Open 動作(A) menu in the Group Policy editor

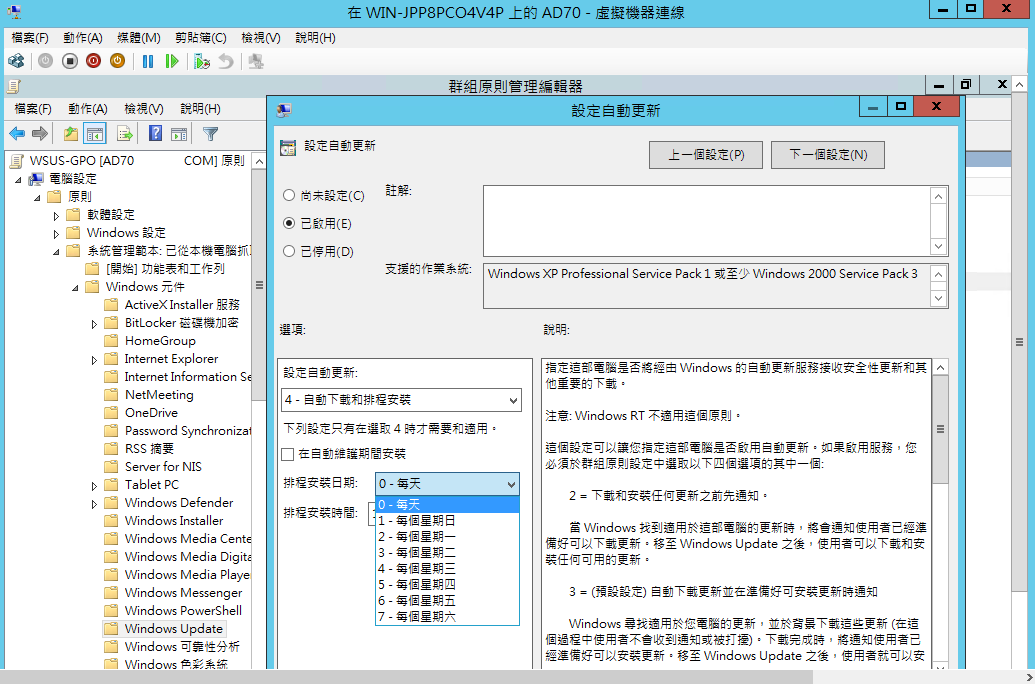tap(88, 108)
